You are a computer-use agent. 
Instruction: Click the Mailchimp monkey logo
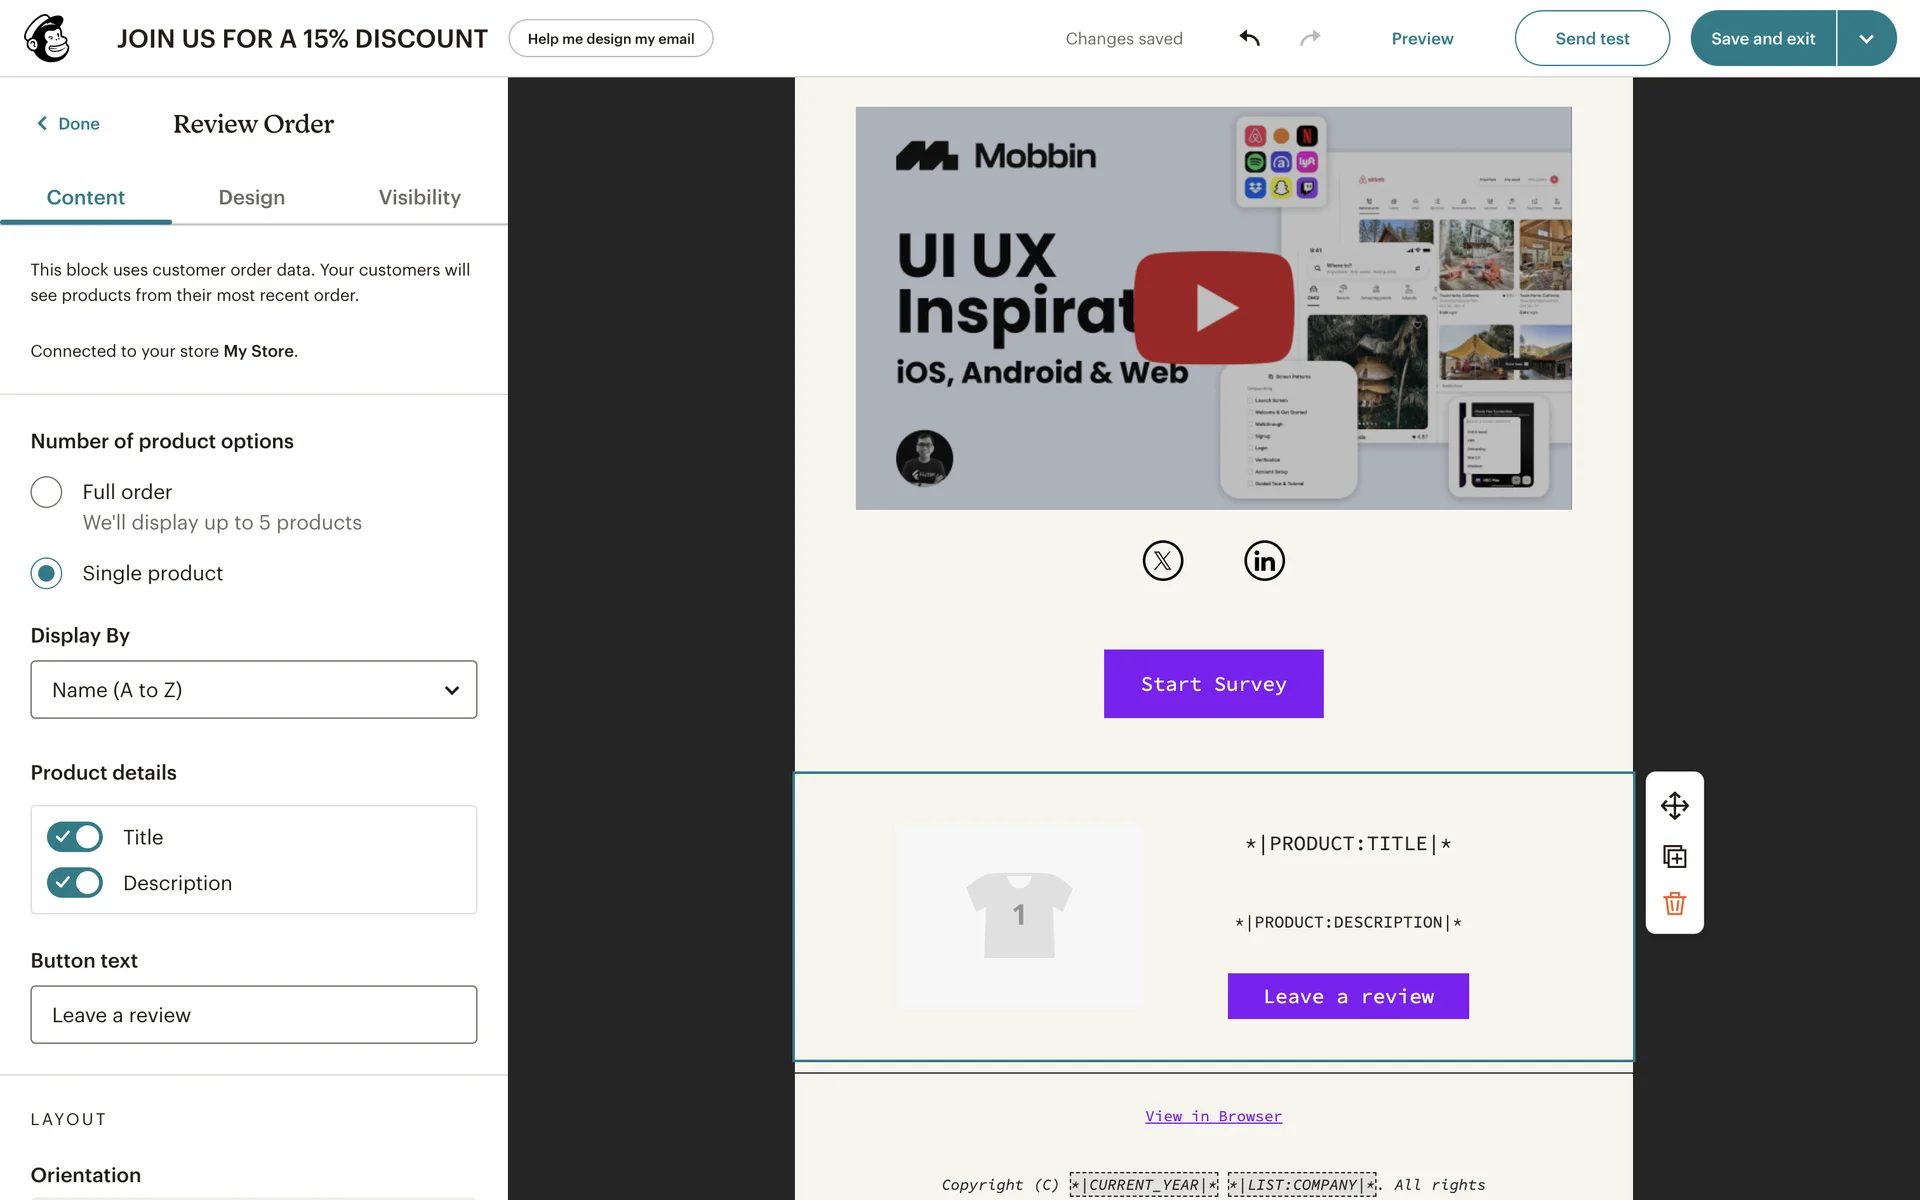[47, 38]
